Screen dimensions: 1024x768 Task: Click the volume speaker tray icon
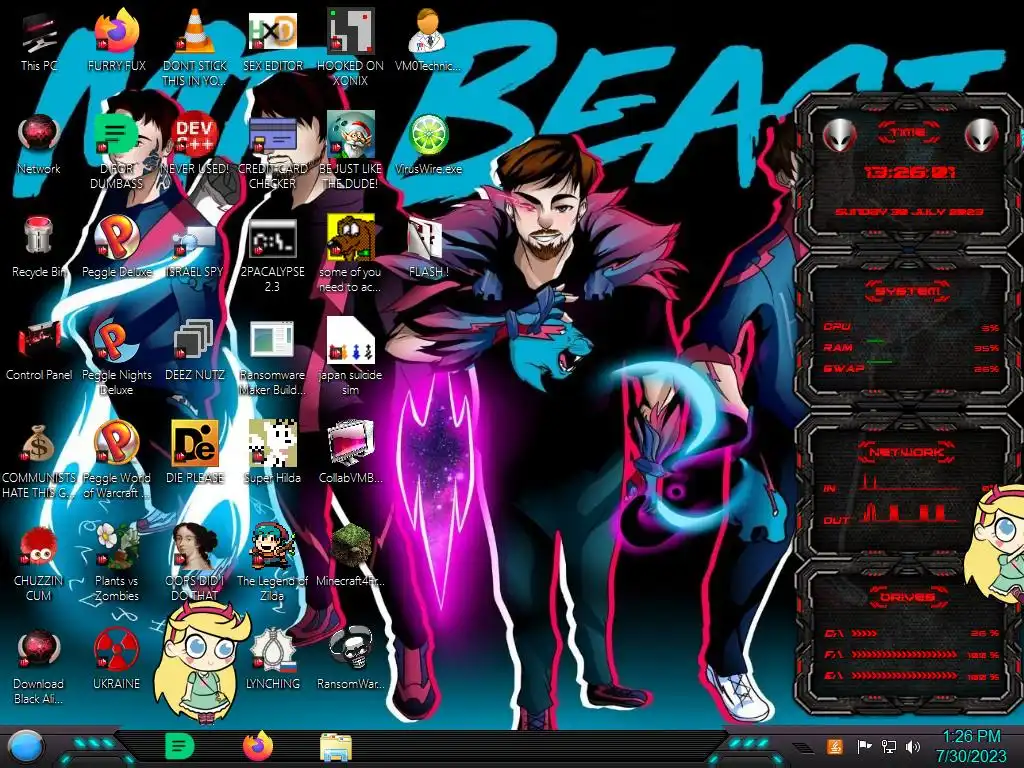913,746
